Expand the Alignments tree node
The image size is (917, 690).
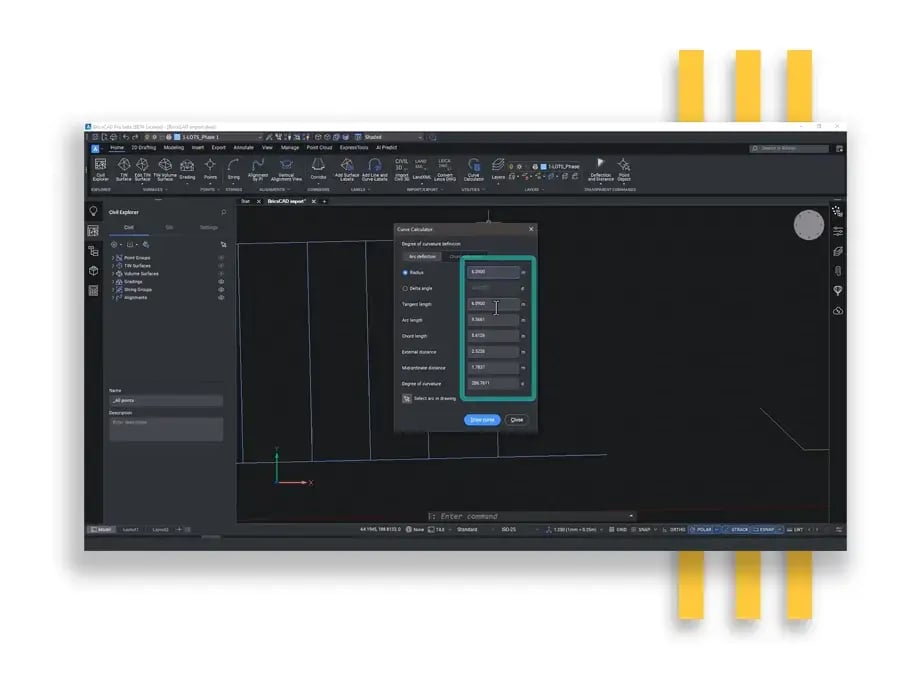pyautogui.click(x=113, y=298)
